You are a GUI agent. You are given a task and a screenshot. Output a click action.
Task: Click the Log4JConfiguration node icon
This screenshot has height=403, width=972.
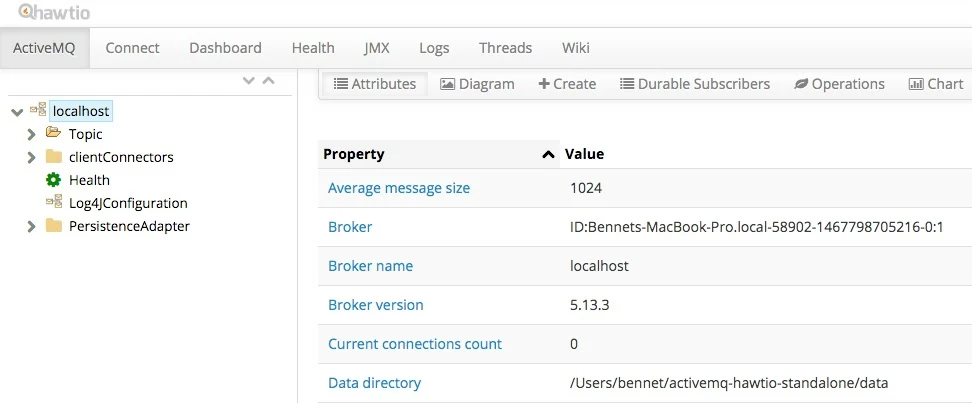(54, 202)
